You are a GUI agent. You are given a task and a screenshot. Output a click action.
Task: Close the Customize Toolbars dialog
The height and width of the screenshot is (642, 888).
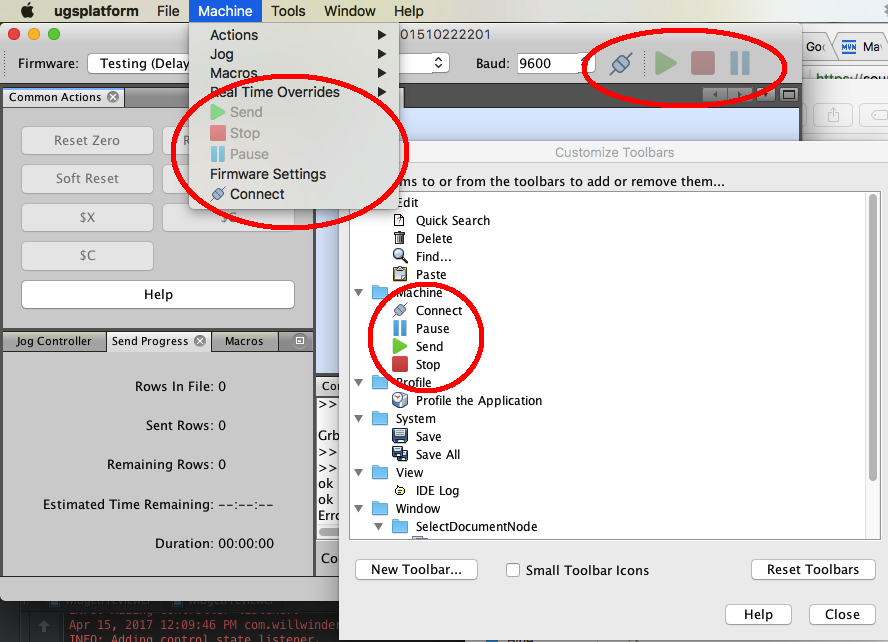click(842, 614)
